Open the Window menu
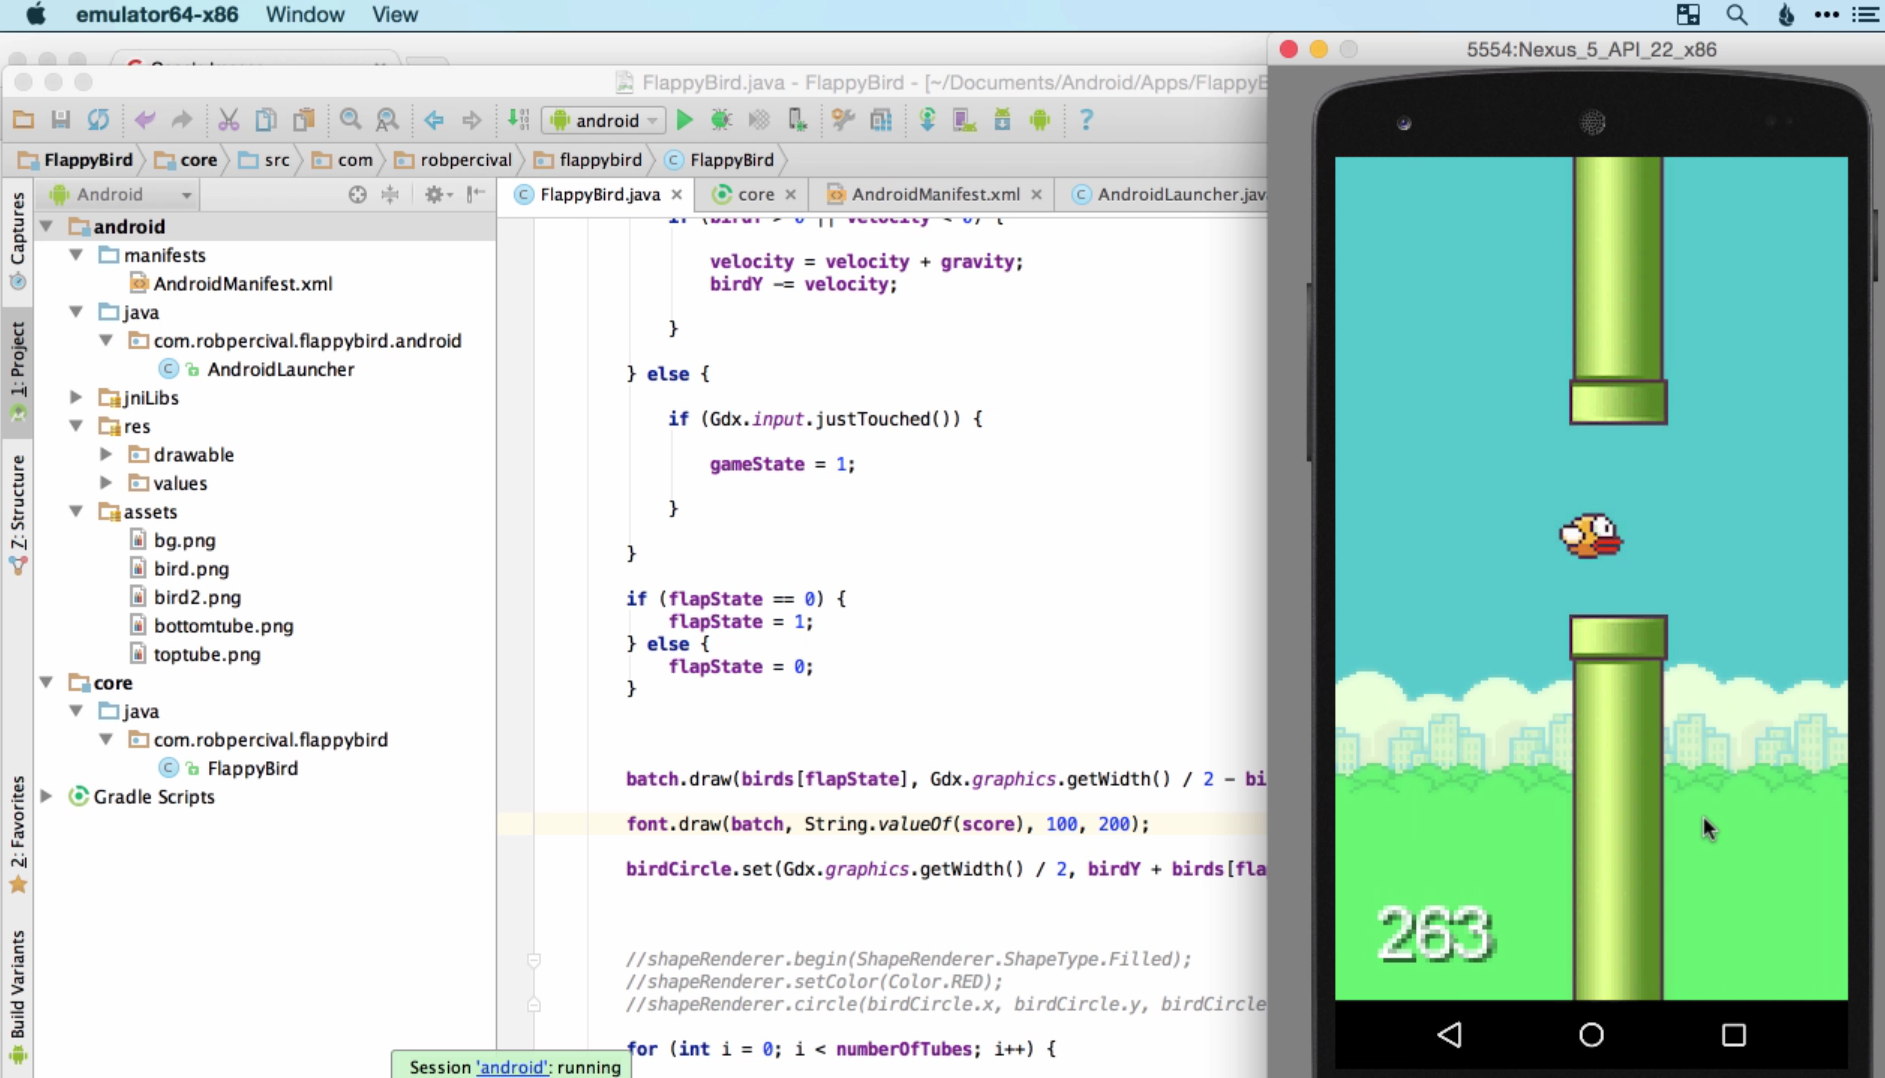1885x1078 pixels. [x=305, y=15]
